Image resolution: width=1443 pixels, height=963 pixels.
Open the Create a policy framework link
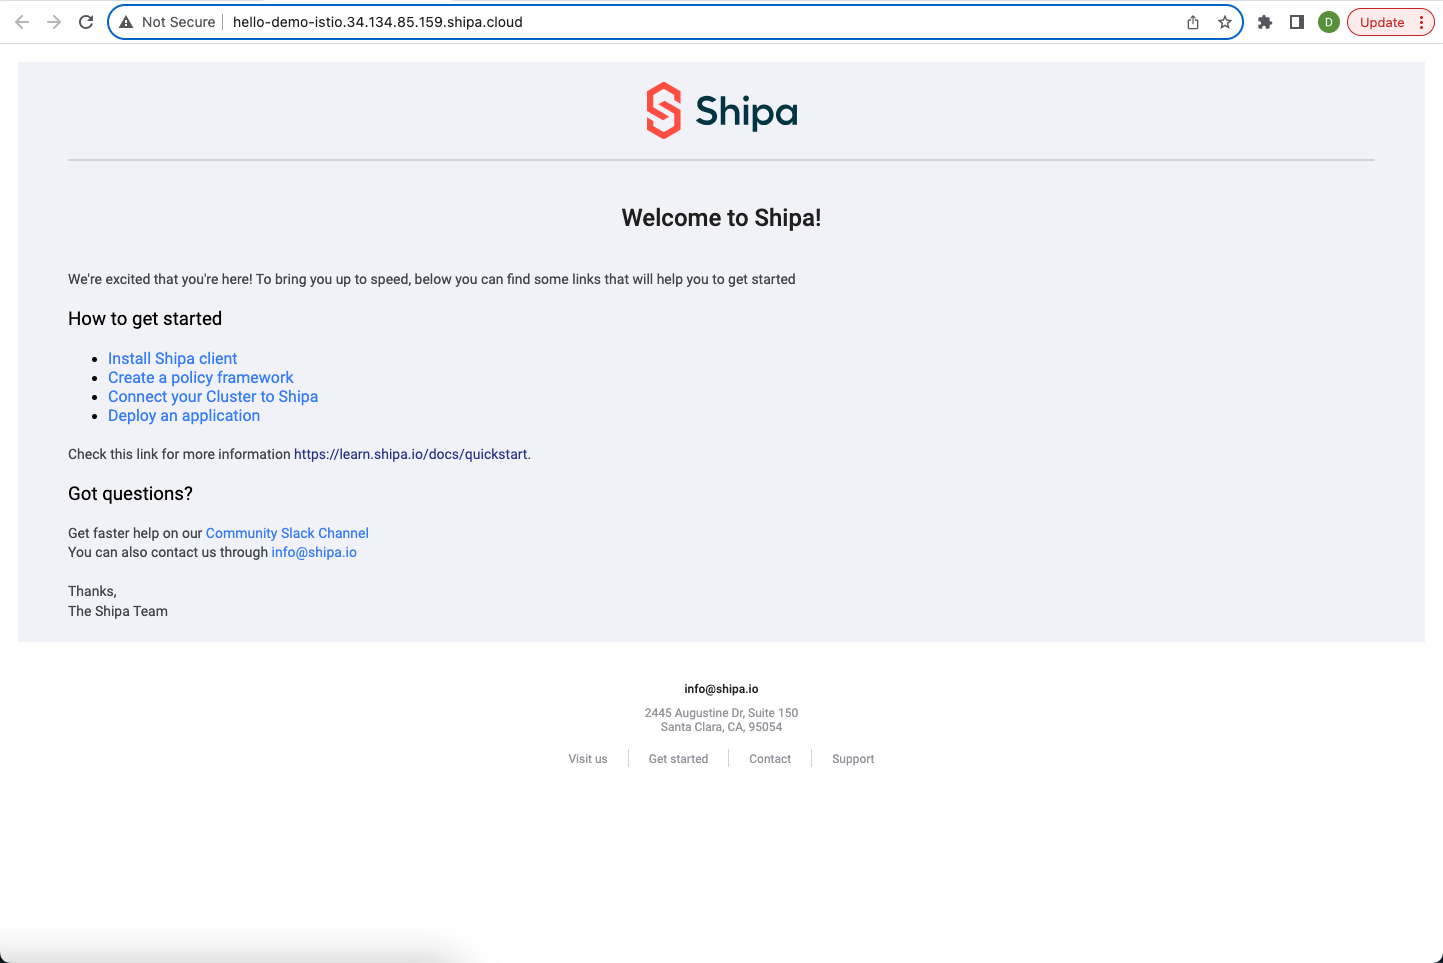201,378
